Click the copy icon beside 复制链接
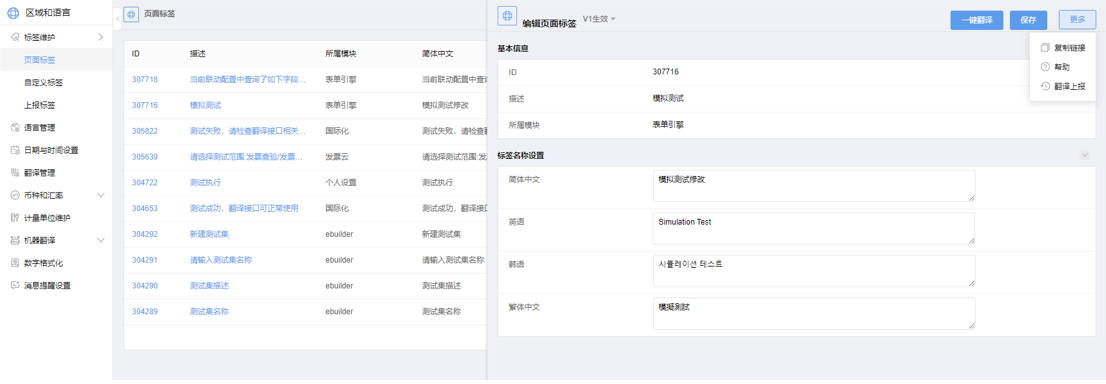The image size is (1106, 384). (x=1045, y=48)
